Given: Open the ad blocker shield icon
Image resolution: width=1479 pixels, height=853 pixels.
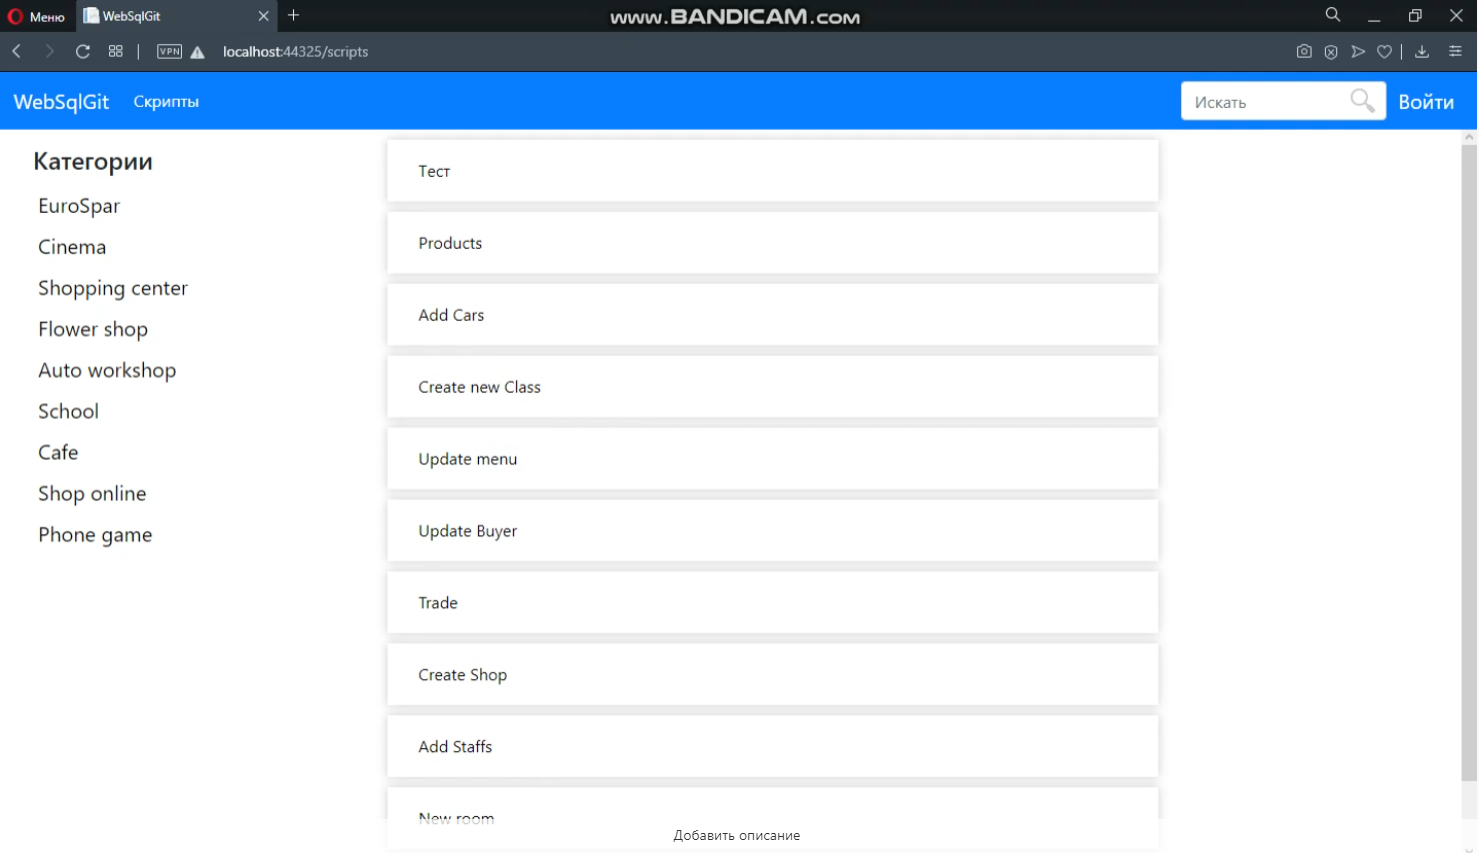Looking at the screenshot, I should (1331, 52).
